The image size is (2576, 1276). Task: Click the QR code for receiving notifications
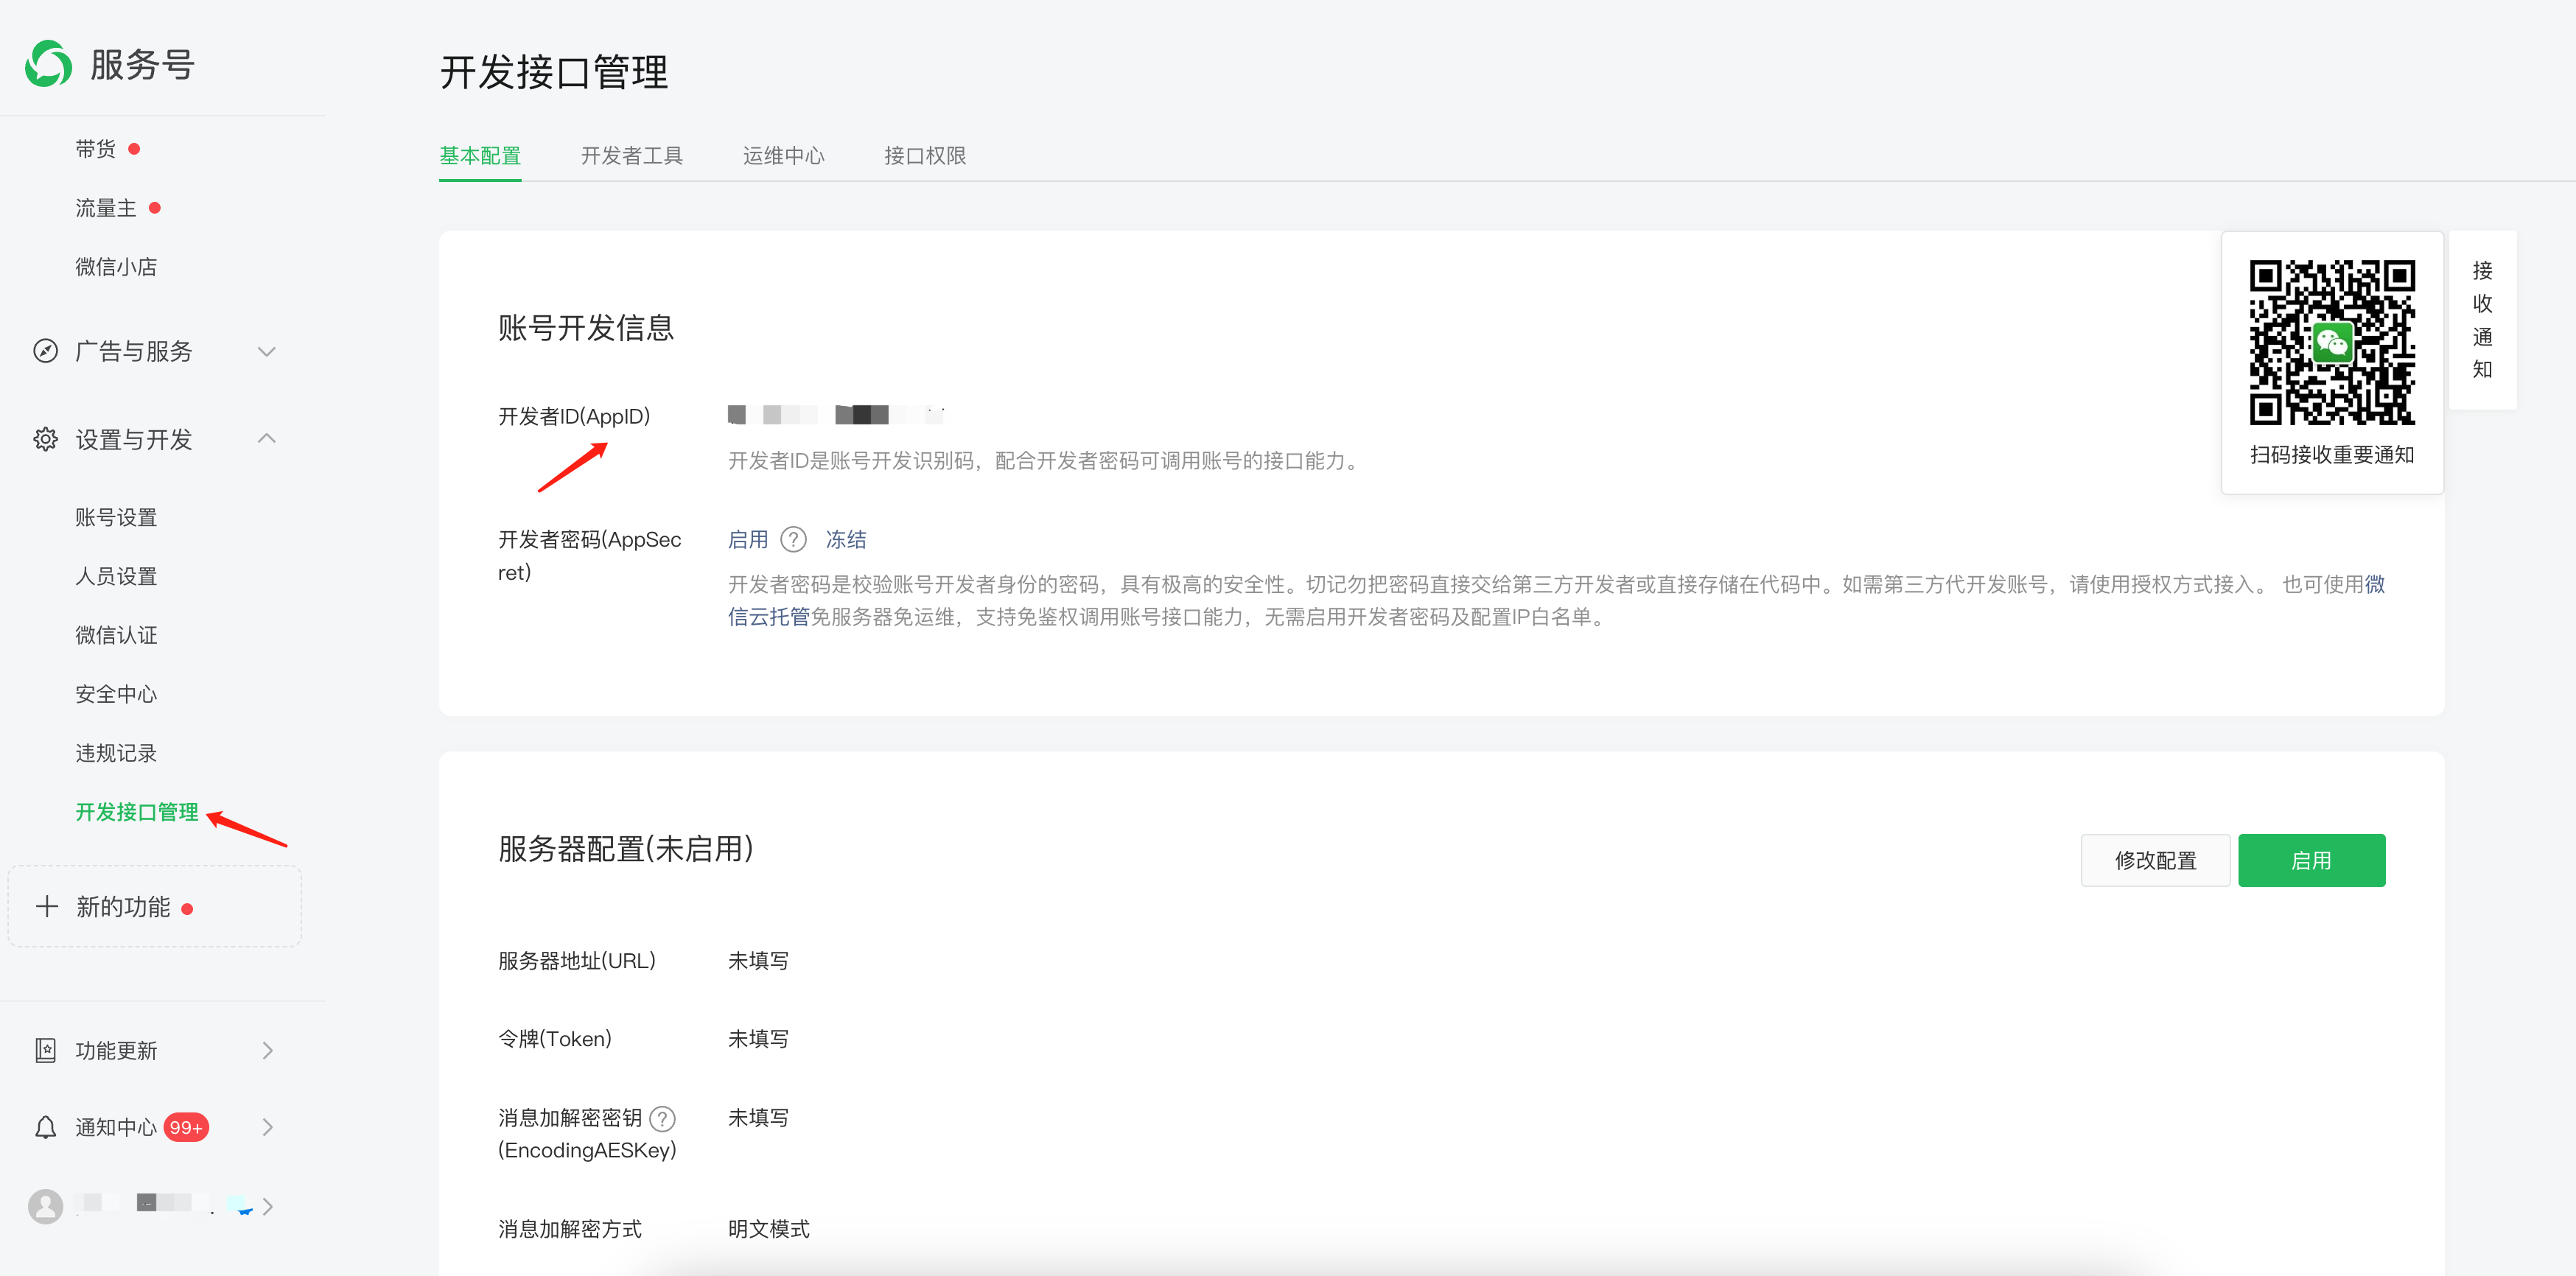point(2331,343)
